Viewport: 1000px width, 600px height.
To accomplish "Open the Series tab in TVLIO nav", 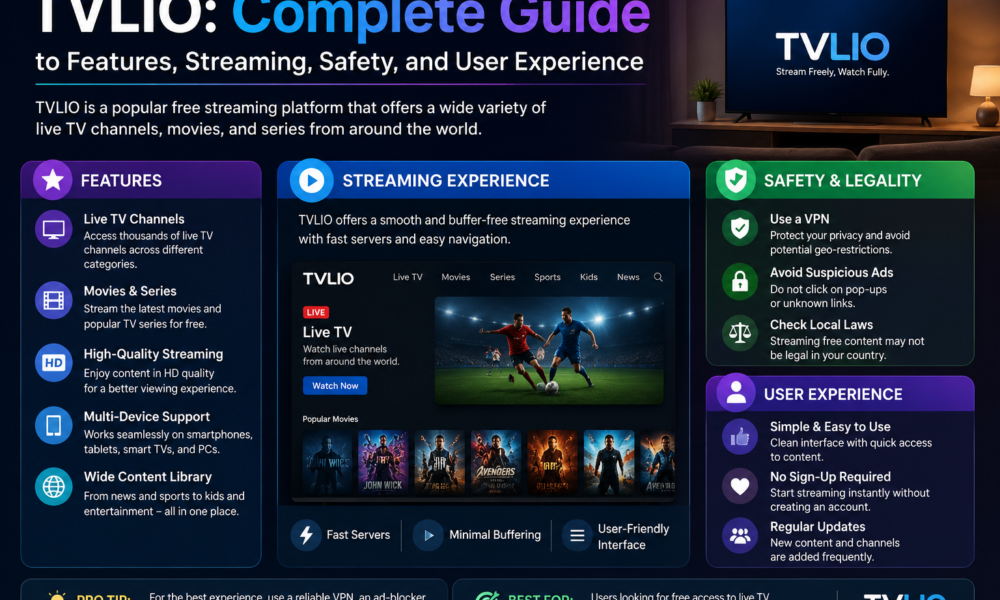I will click(x=502, y=277).
